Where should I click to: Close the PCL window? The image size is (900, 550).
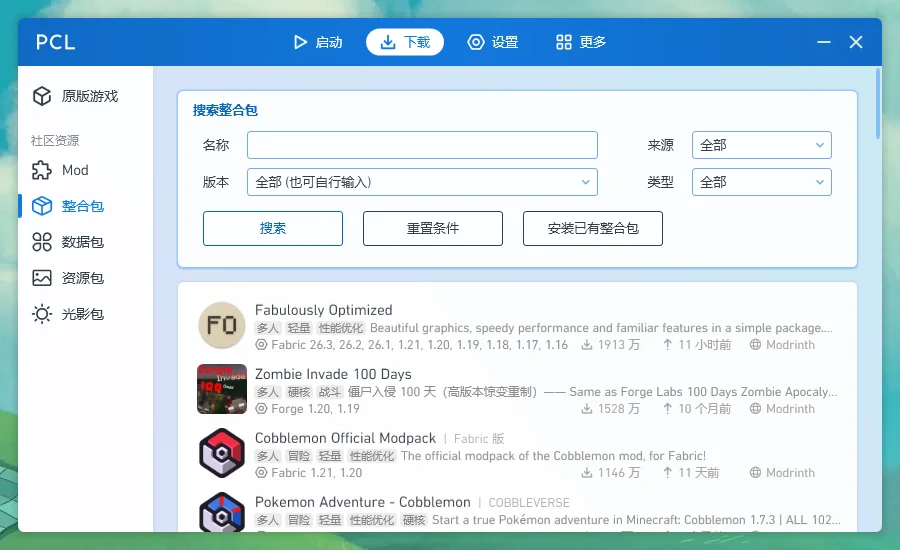pyautogui.click(x=856, y=42)
